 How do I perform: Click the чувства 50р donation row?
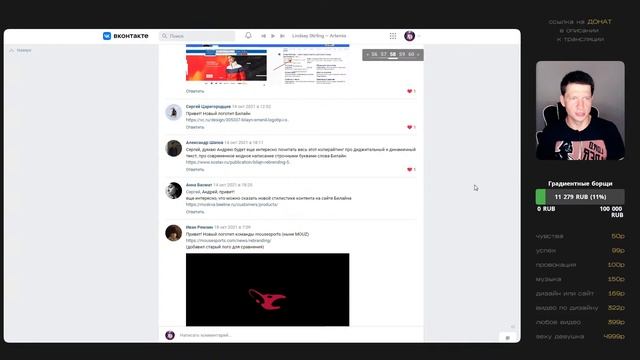(580, 236)
